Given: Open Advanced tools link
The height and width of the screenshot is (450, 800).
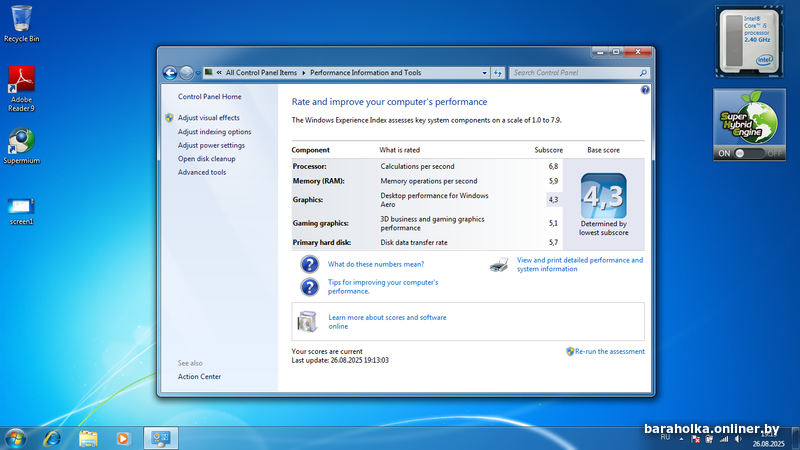Looking at the screenshot, I should 202,172.
